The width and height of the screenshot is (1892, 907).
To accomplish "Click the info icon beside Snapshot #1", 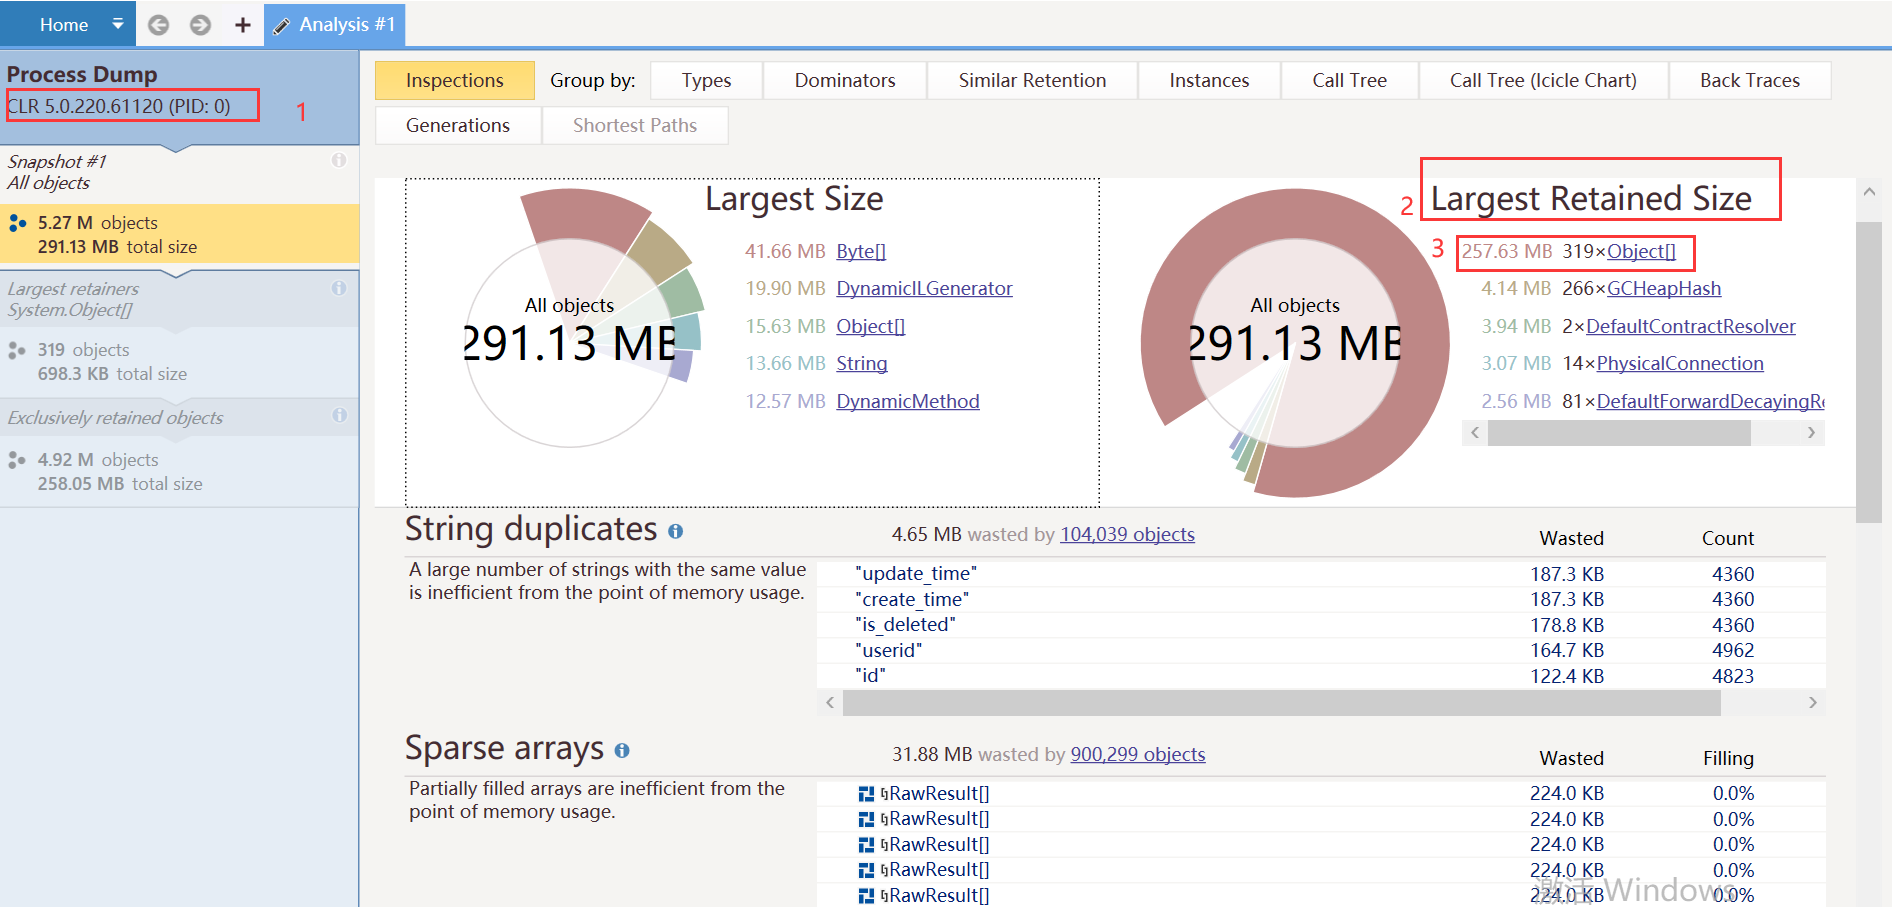I will [339, 160].
